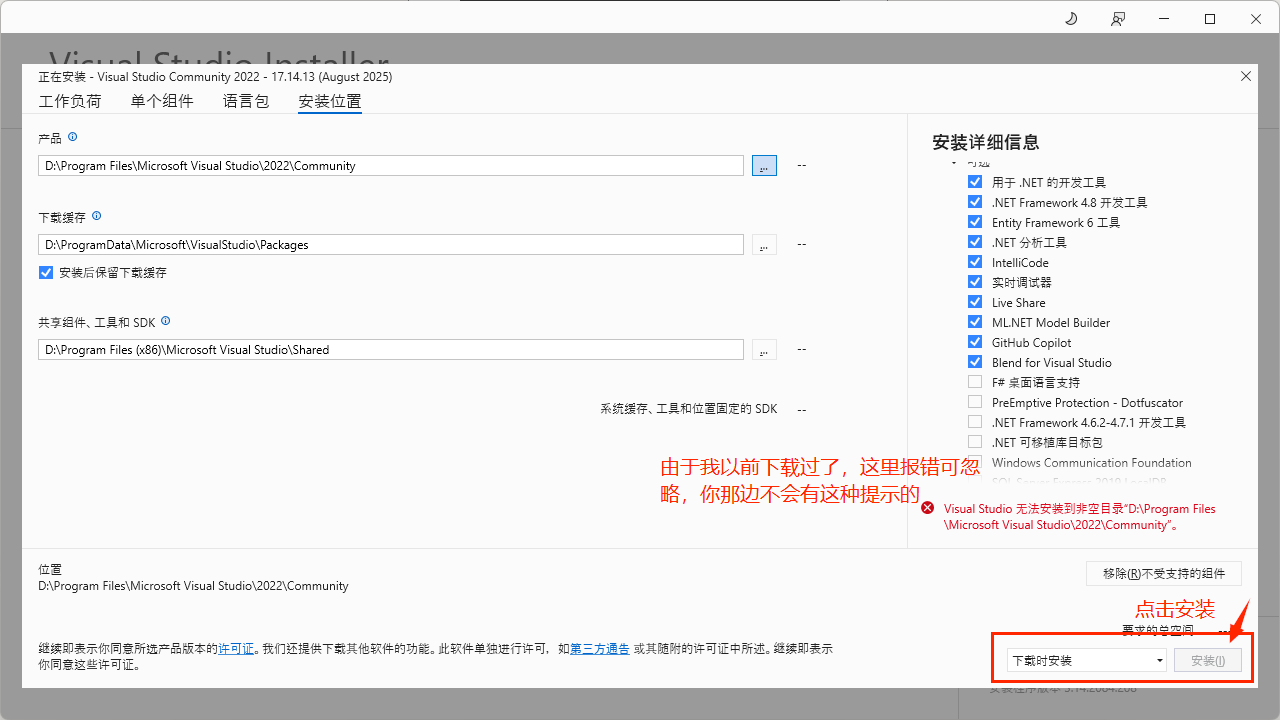Viewport: 1280px width, 720px height.
Task: Browse for the 下载缓存 folder location
Action: tap(764, 245)
